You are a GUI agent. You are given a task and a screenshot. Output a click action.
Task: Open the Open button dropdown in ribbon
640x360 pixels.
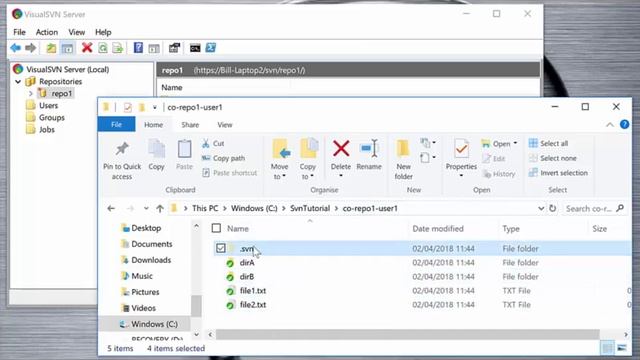(x=516, y=143)
